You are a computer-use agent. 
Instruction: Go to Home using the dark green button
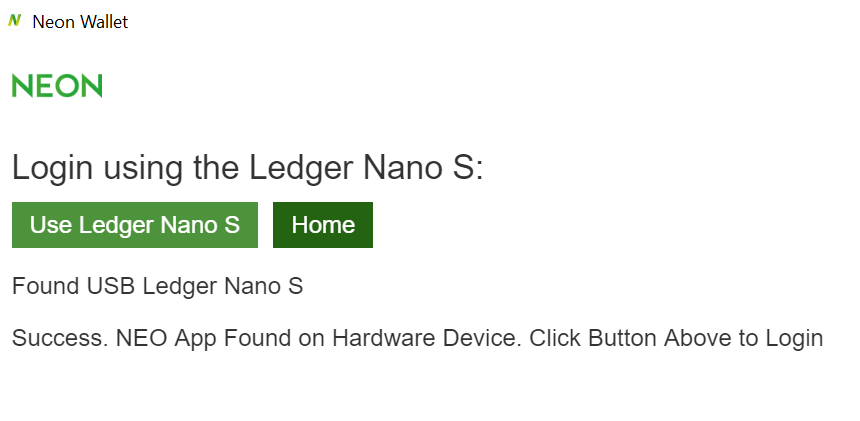tap(323, 225)
